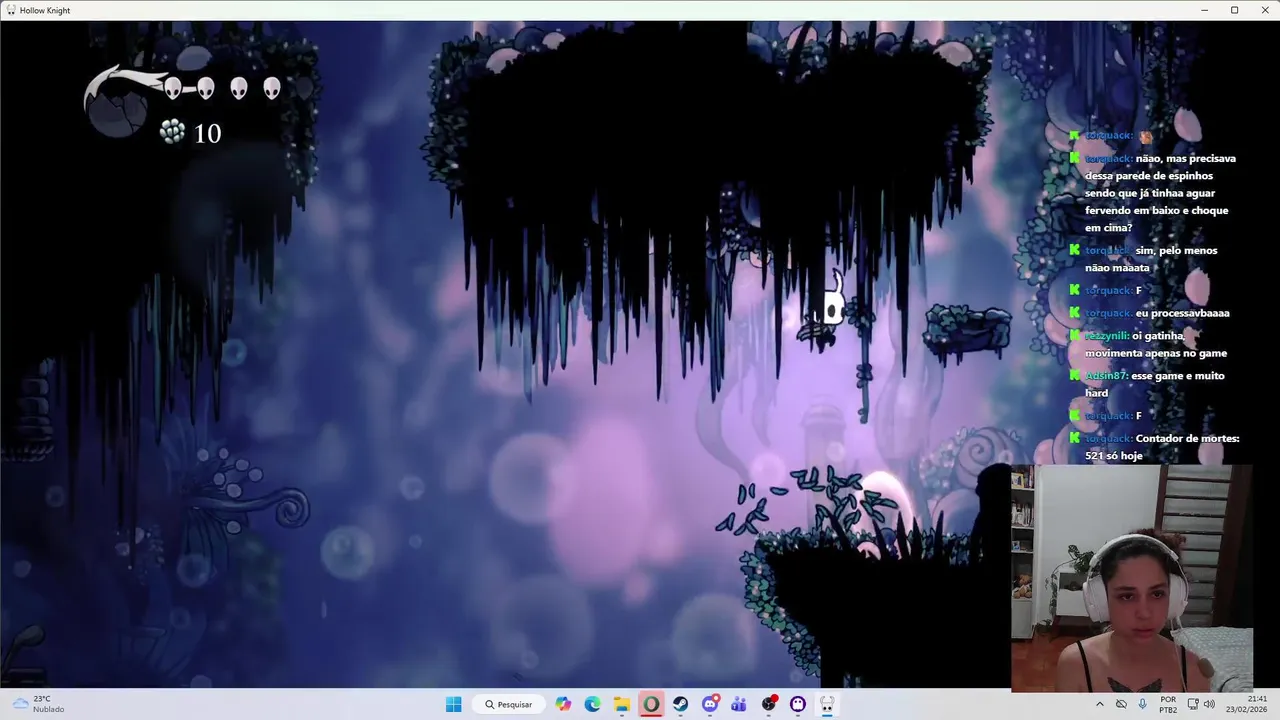The image size is (1280, 720).
Task: Open the purple ghost app in taskbar
Action: pos(798,704)
